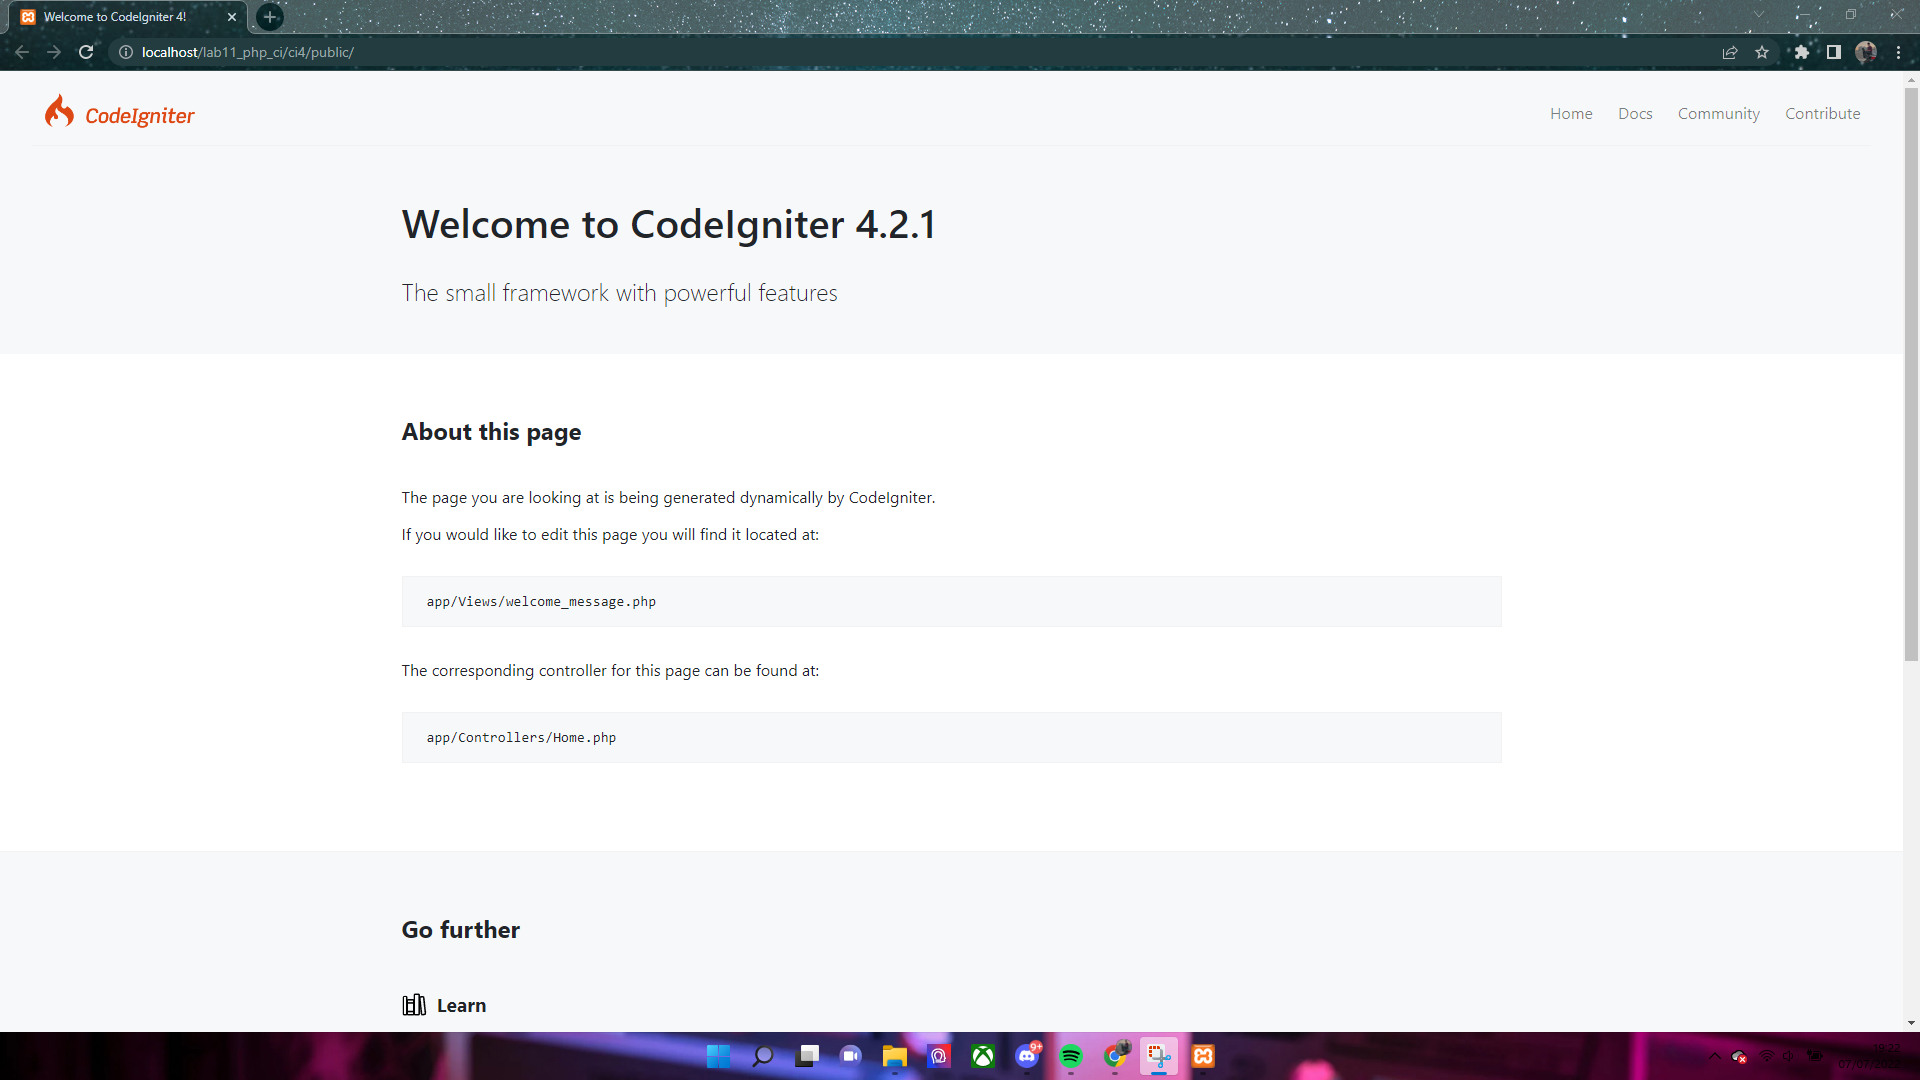Toggle the browser side panel
The image size is (1920, 1080).
click(x=1833, y=52)
